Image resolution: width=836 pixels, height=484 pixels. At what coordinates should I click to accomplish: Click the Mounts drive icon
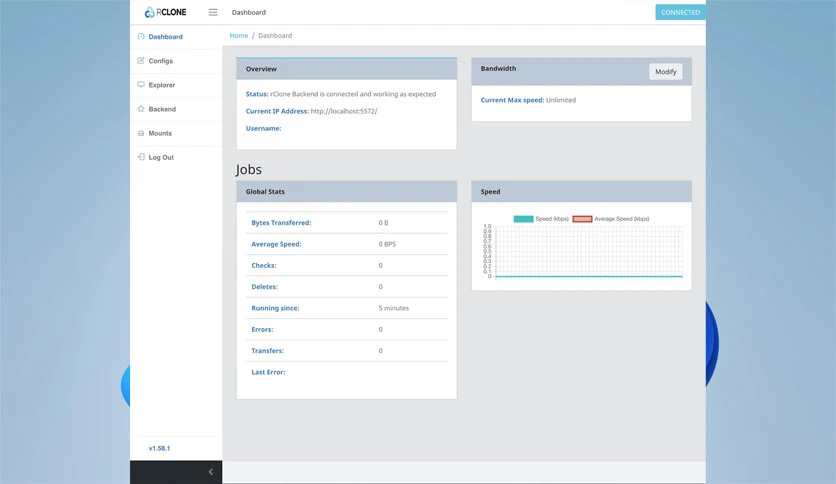click(141, 133)
